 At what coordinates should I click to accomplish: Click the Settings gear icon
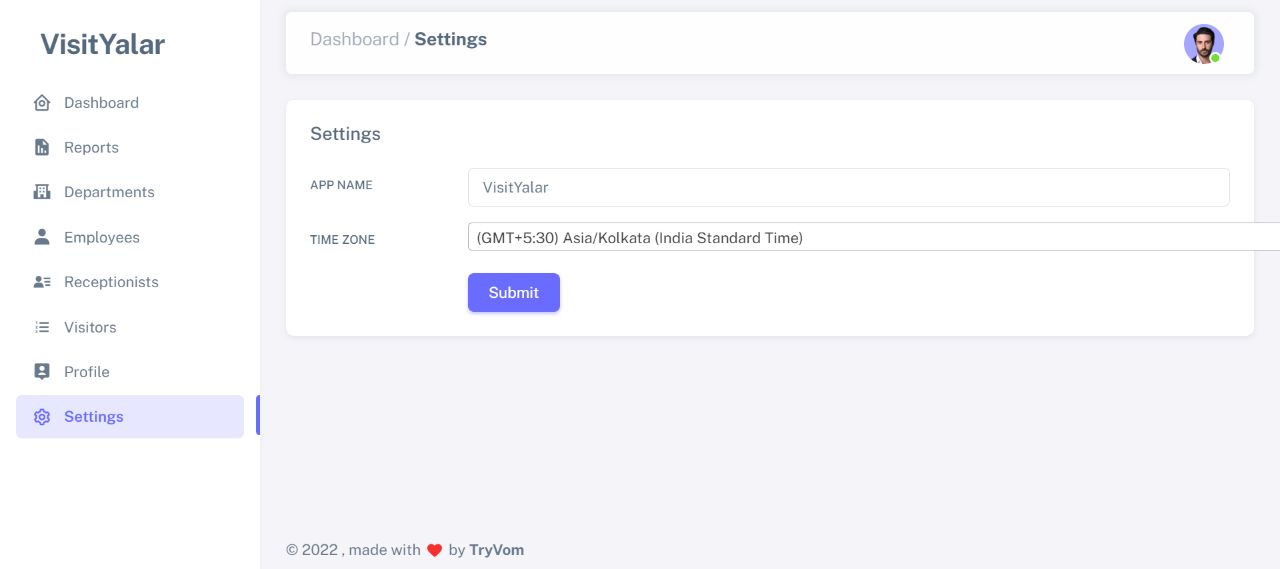[x=42, y=417]
